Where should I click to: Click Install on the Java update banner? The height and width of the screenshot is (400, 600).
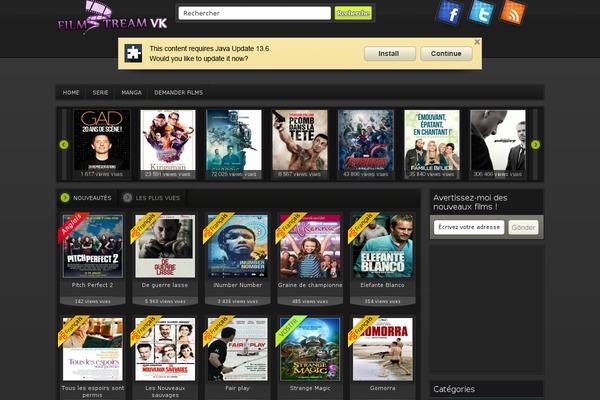point(389,54)
